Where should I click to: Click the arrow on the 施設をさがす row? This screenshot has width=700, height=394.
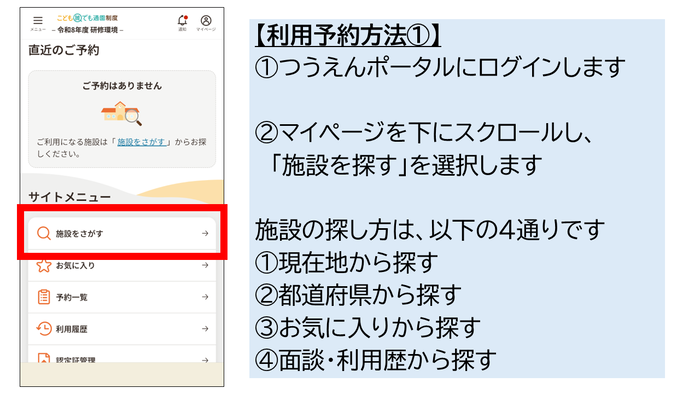pos(205,233)
